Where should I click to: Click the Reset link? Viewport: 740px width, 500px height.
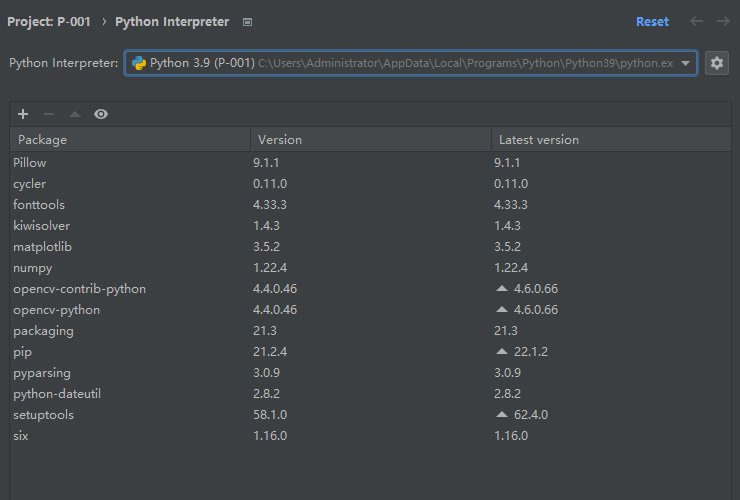652,22
